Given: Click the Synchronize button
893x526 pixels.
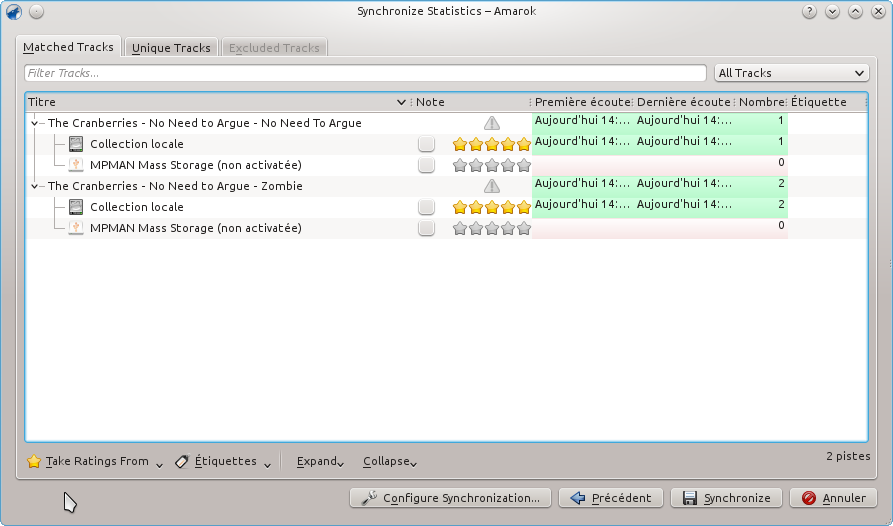Looking at the screenshot, I should point(727,498).
